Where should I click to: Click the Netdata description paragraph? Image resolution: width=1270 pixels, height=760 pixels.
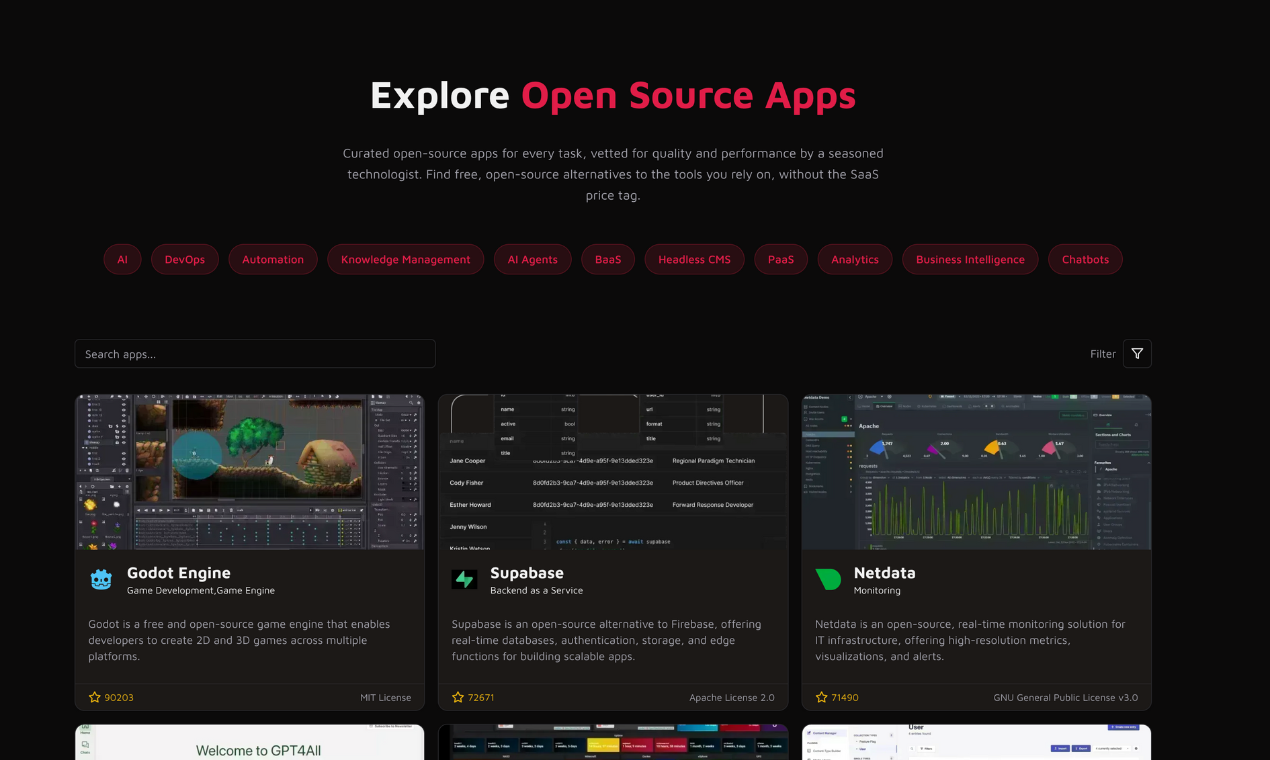point(970,640)
